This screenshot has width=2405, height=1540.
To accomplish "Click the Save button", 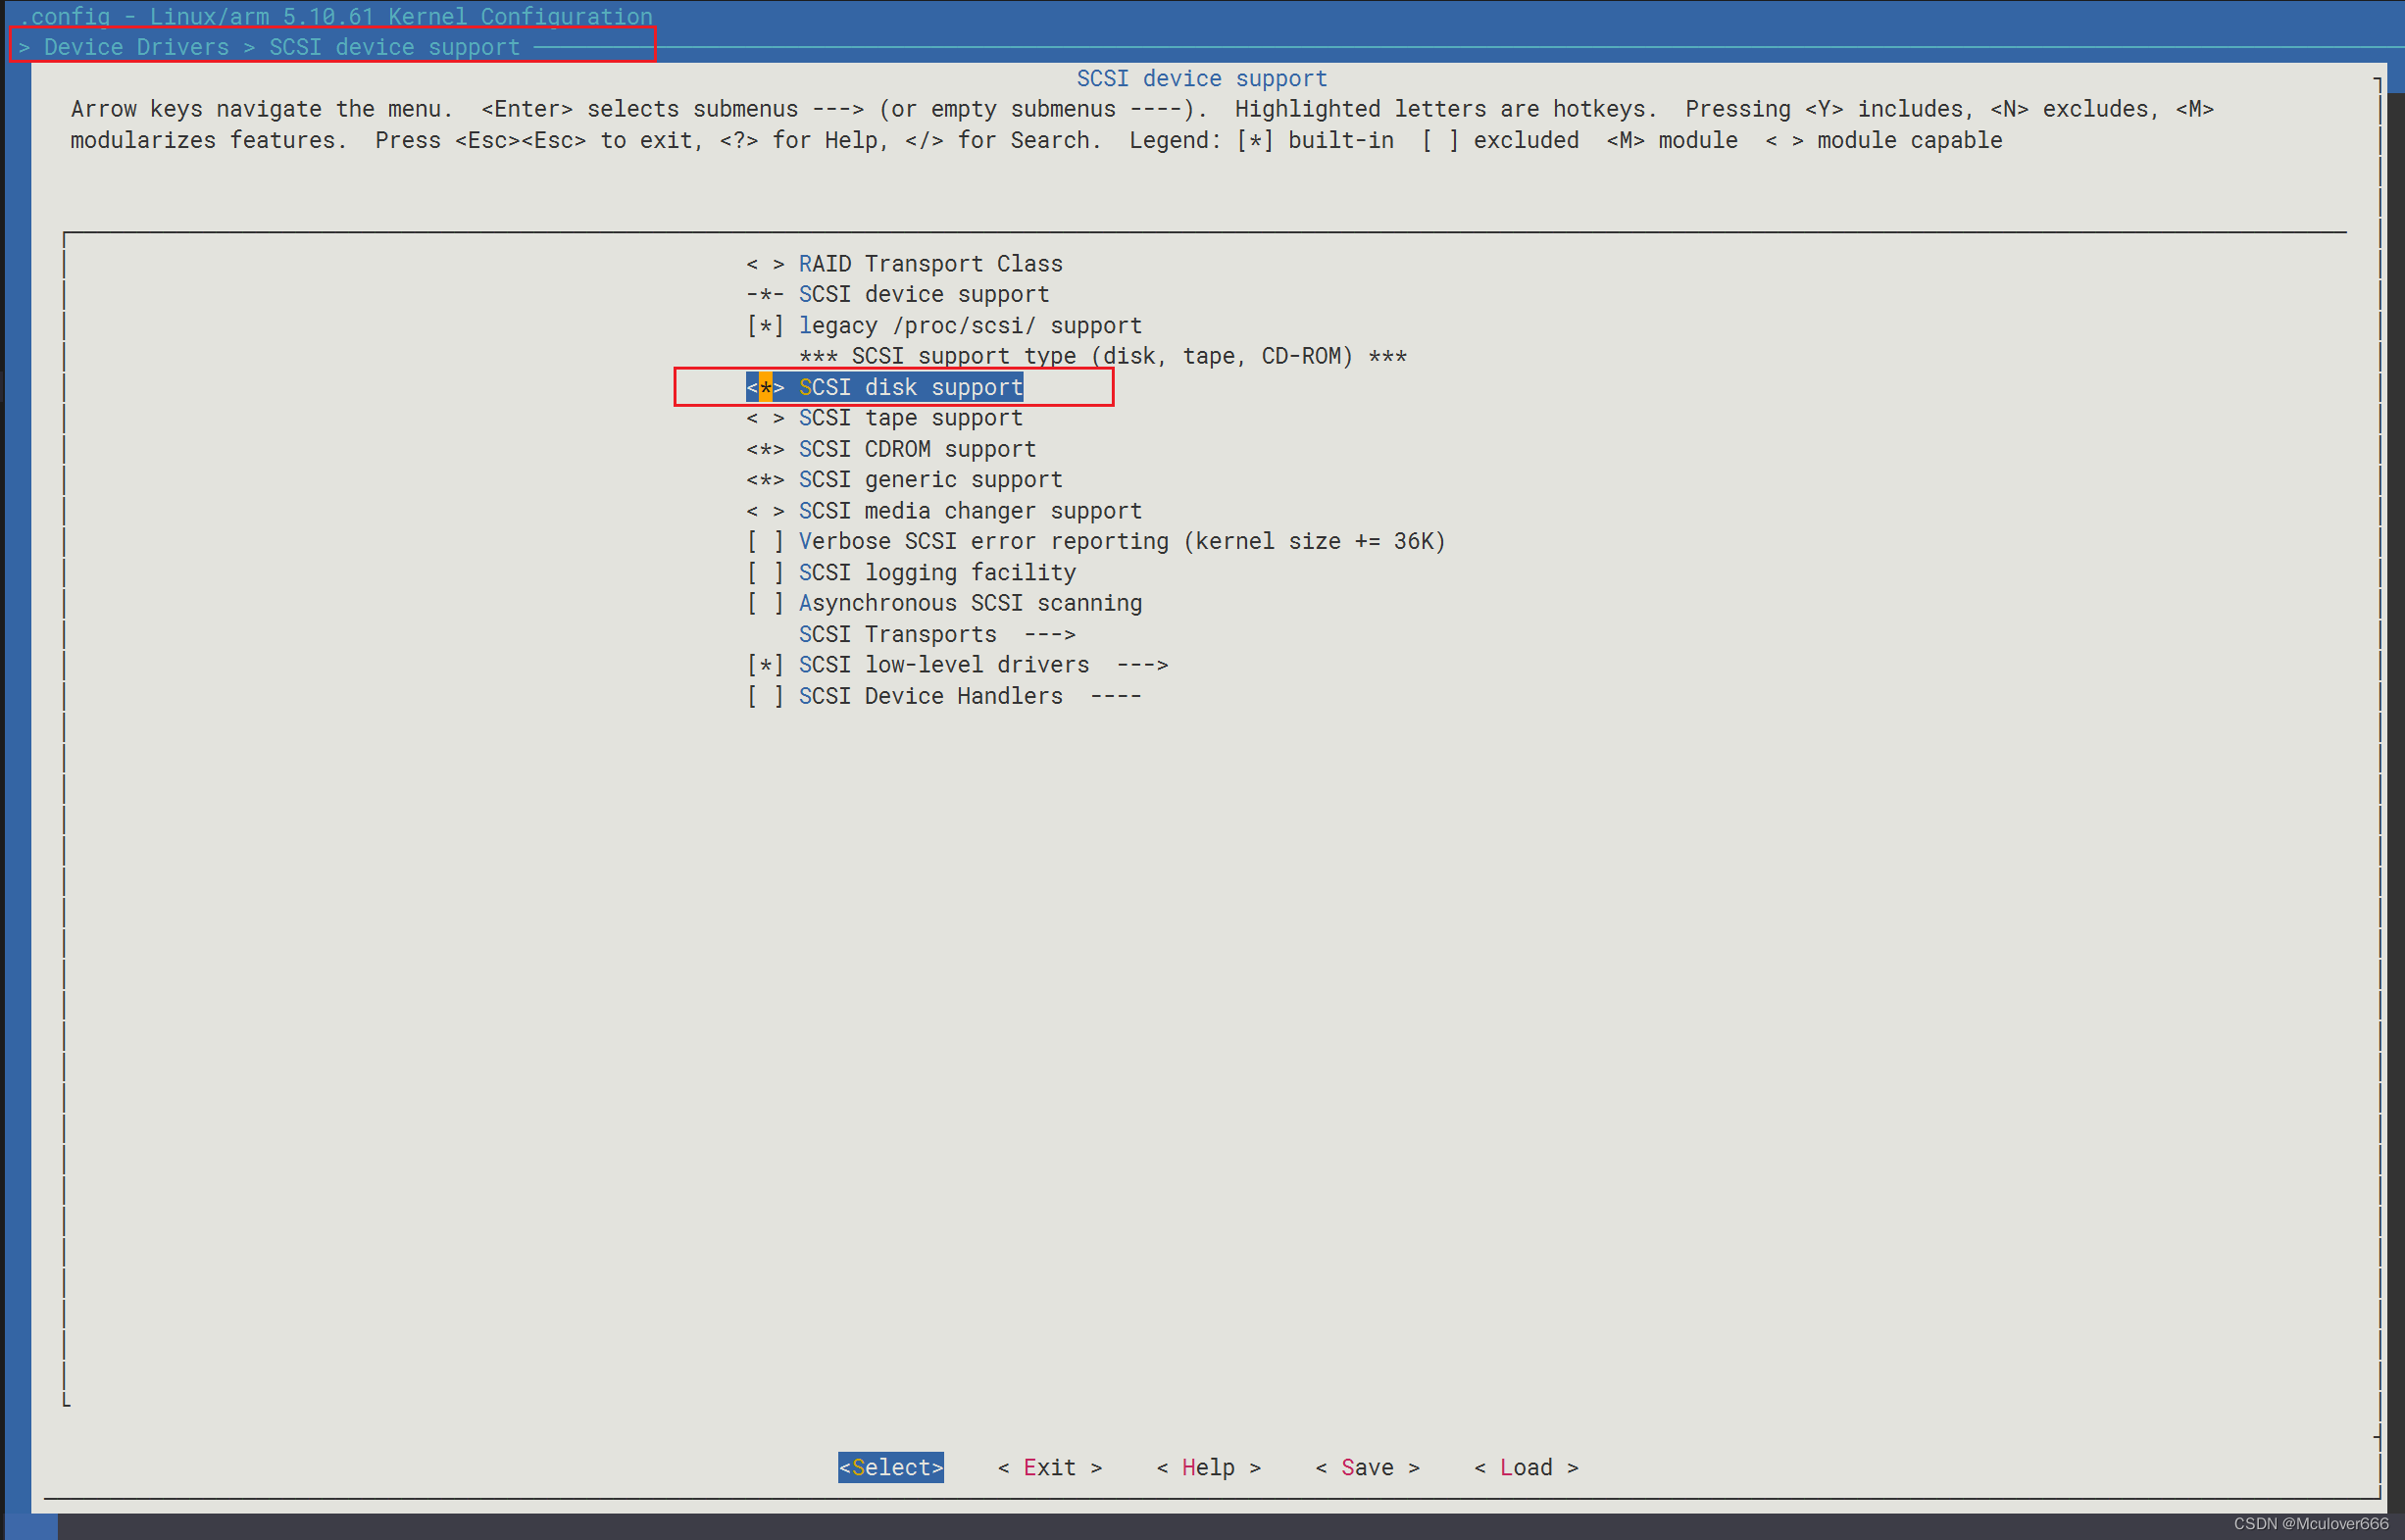I will [x=1367, y=1467].
